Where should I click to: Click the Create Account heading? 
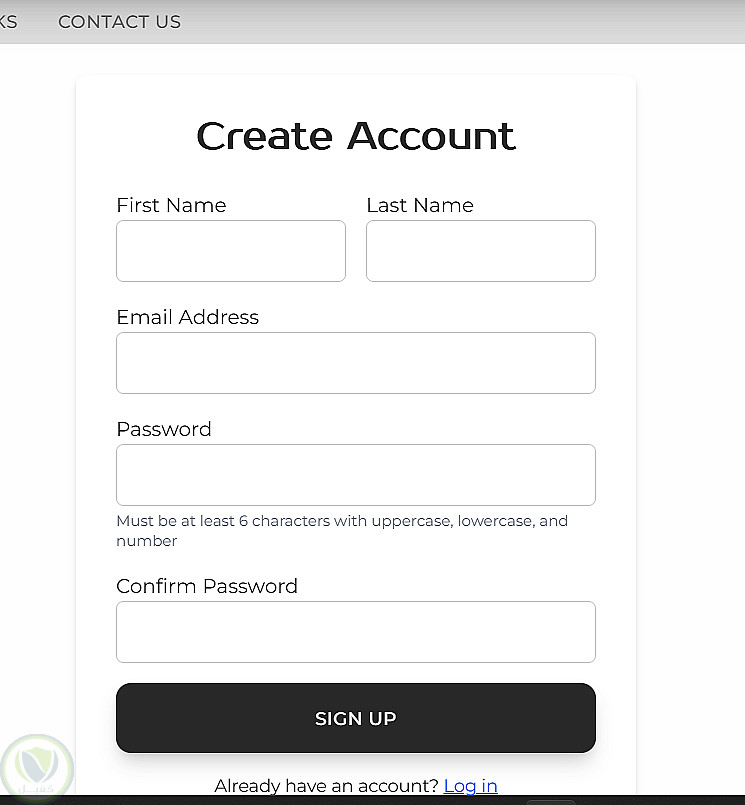(x=356, y=136)
